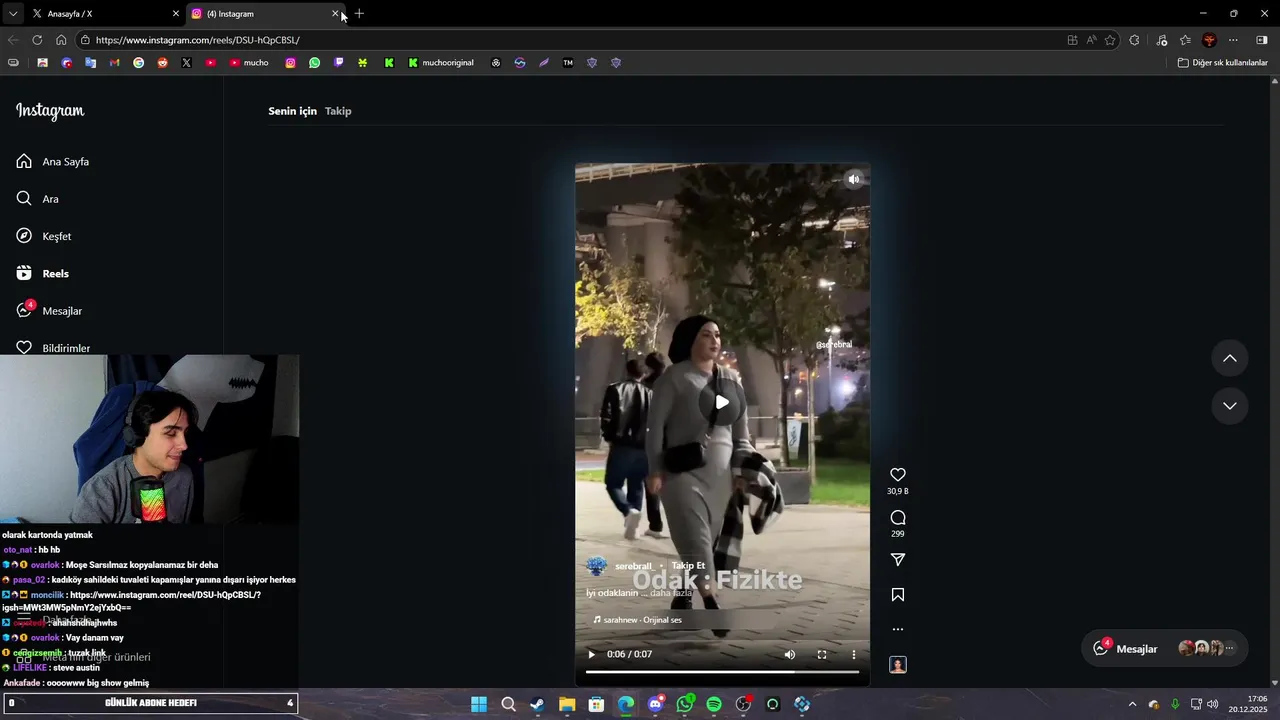Open Steam from the taskbar
This screenshot has width=1280, height=720.
(538, 705)
